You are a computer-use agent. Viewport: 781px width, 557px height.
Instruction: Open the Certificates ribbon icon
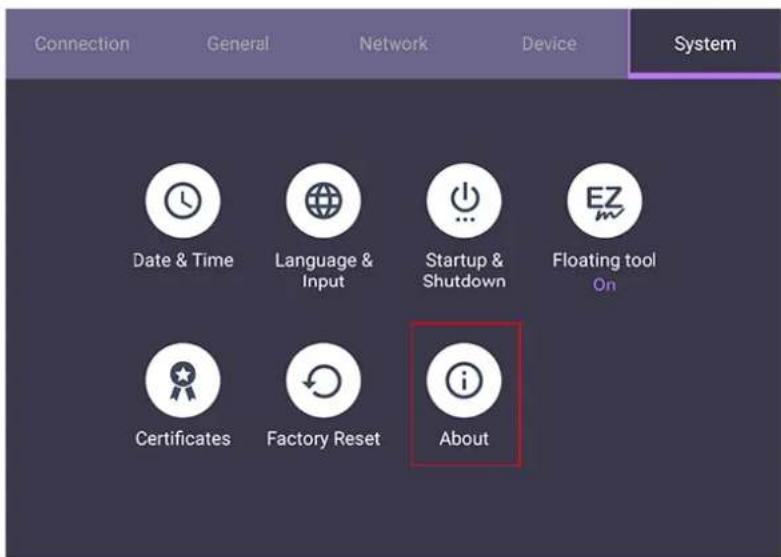[183, 380]
